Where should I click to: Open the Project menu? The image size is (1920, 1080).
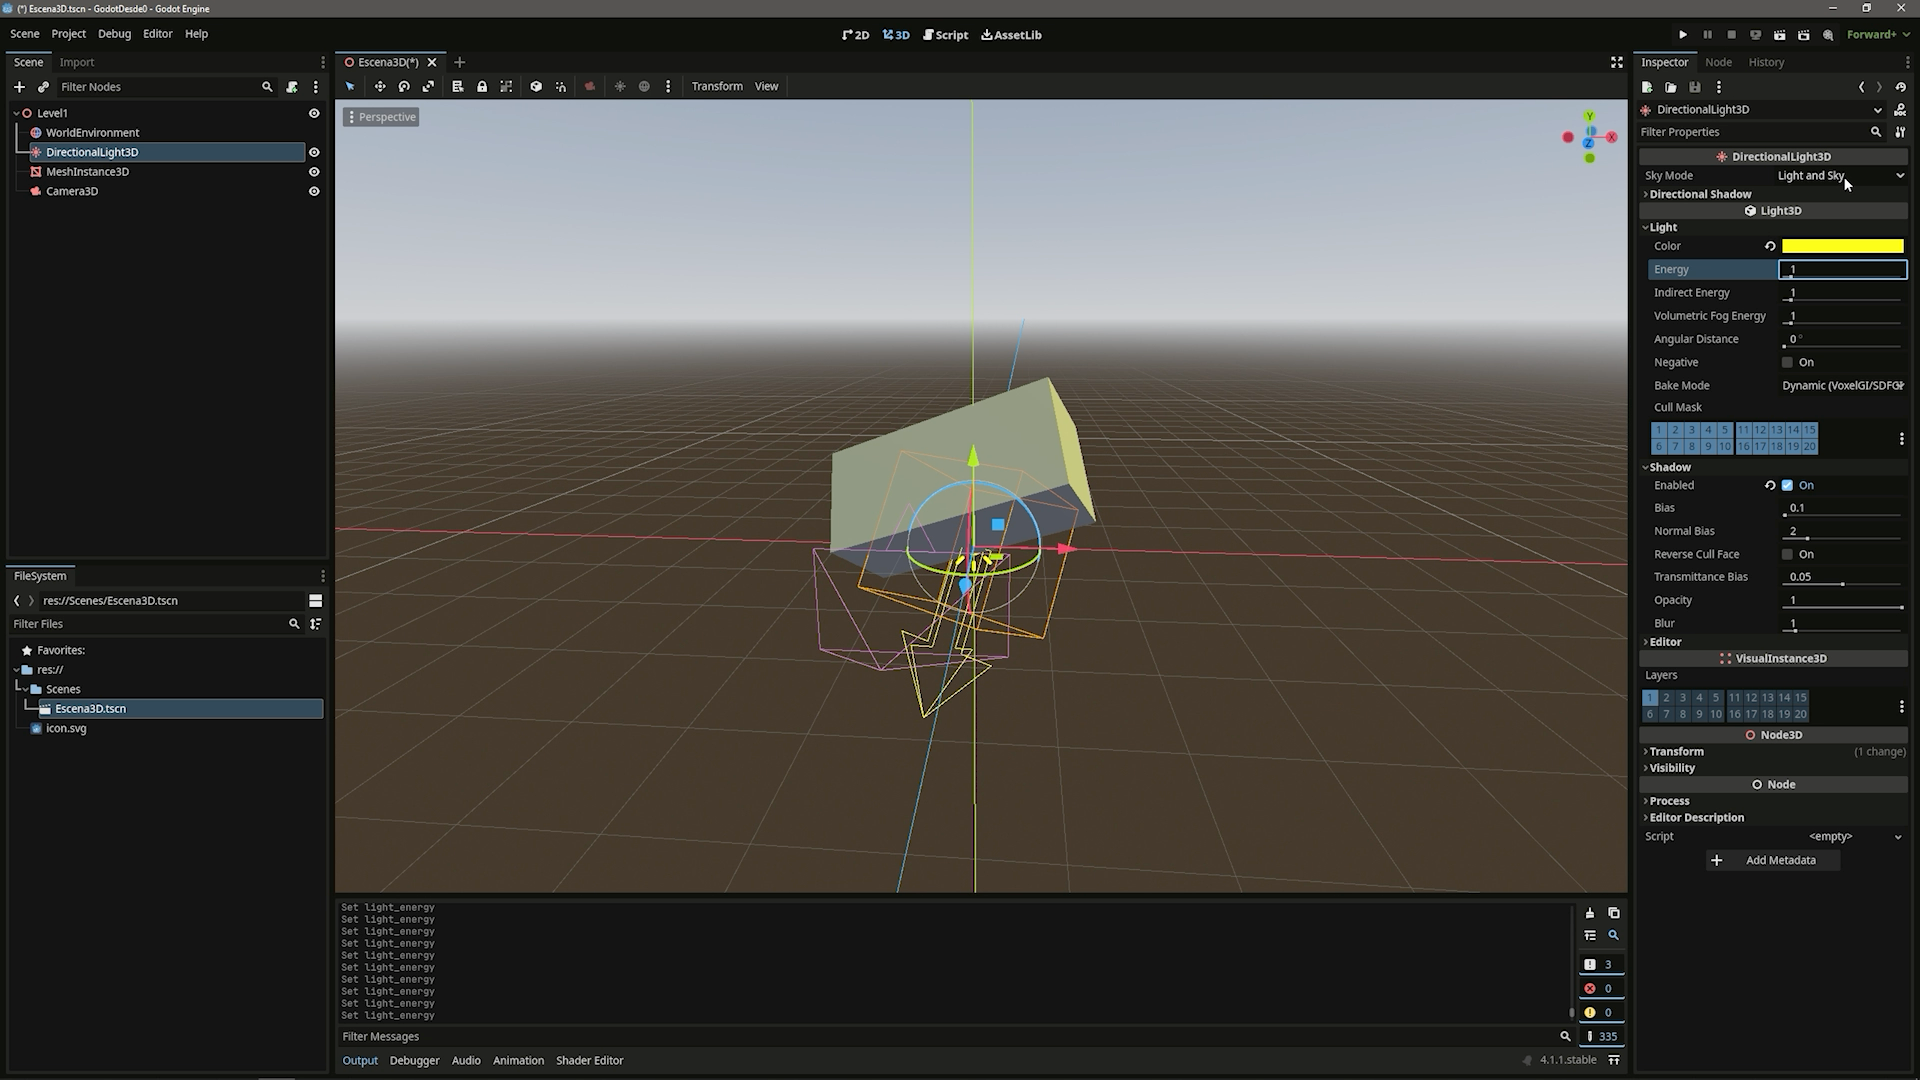[68, 34]
